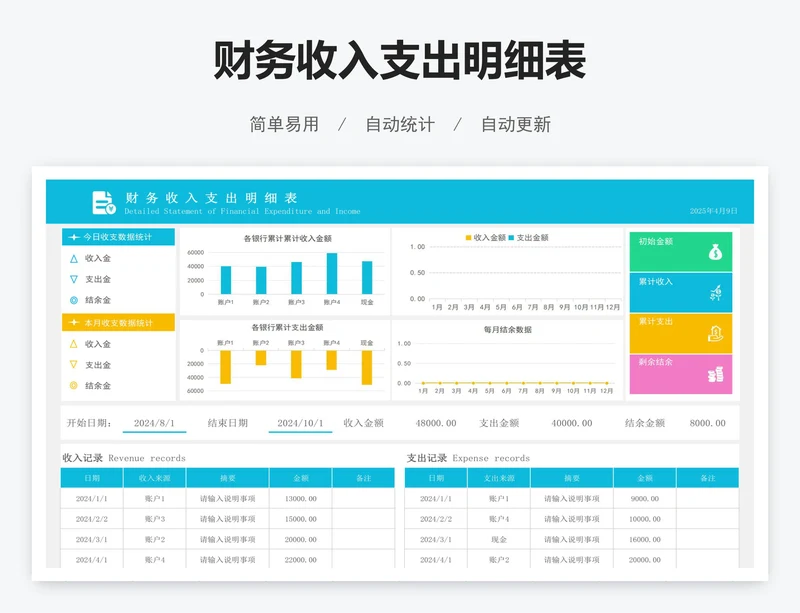This screenshot has width=800, height=613.
Task: Select expense amount cell 16000.00
Action: click(645, 540)
